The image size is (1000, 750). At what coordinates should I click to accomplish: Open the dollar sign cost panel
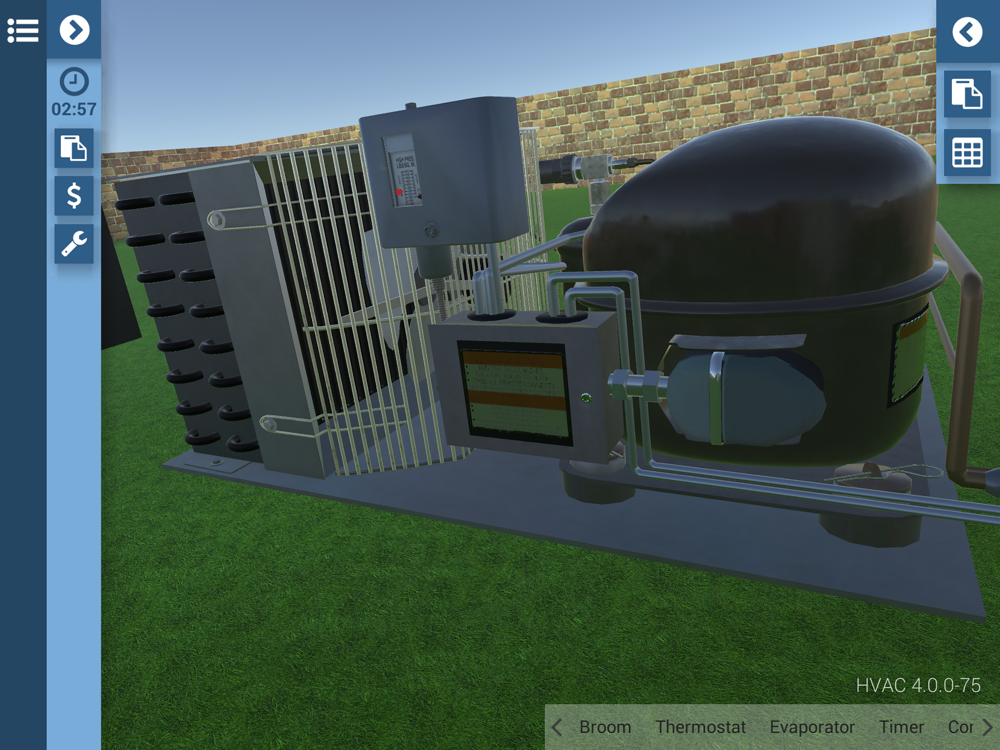[74, 196]
